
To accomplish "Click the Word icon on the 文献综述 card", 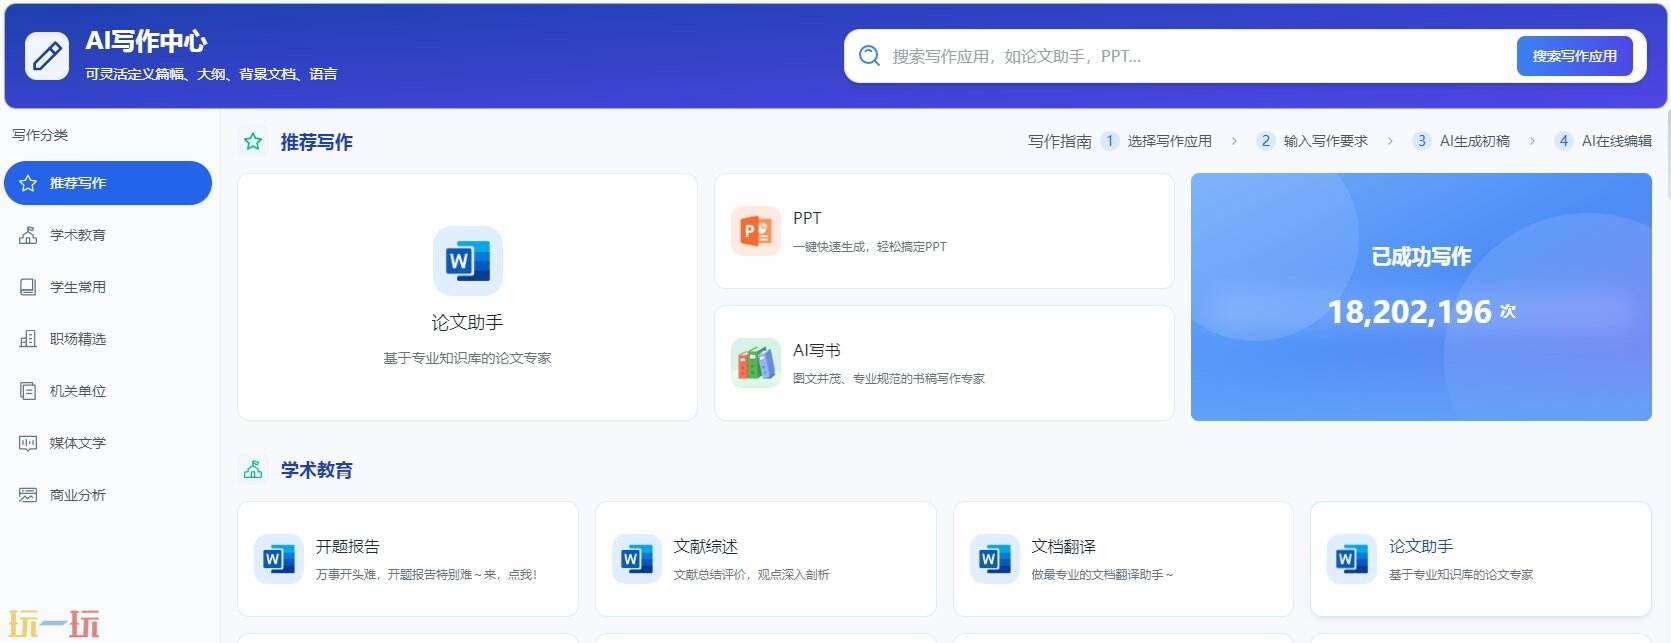I will 636,559.
